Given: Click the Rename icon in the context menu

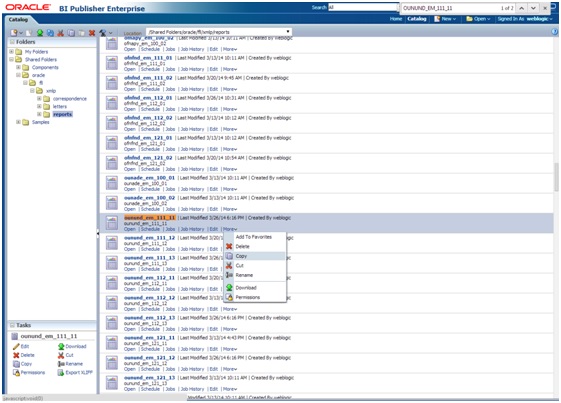Looking at the screenshot, I should click(x=229, y=275).
